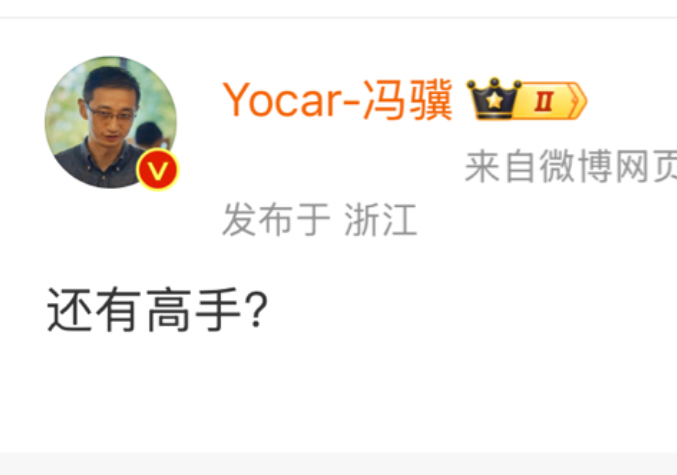Image resolution: width=677 pixels, height=475 pixels.
Task: Open the 微博网页 source link
Action: click(x=608, y=166)
